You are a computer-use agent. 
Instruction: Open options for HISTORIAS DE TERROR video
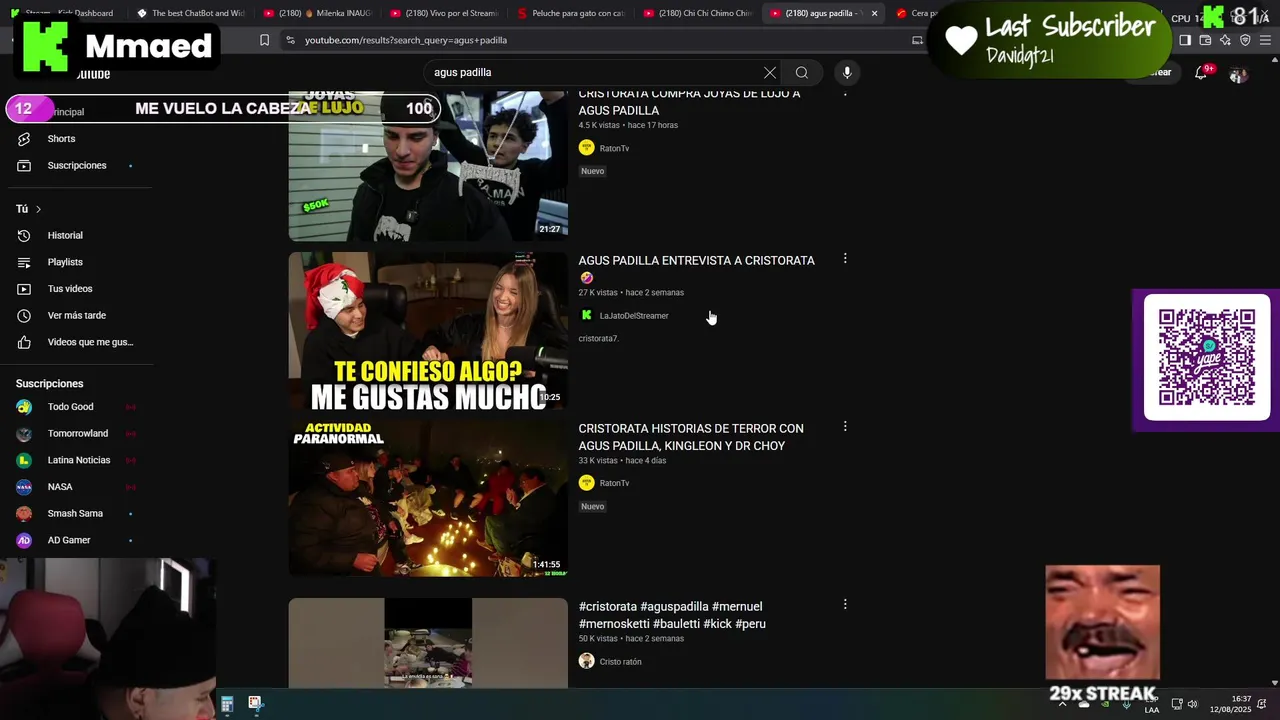click(845, 427)
